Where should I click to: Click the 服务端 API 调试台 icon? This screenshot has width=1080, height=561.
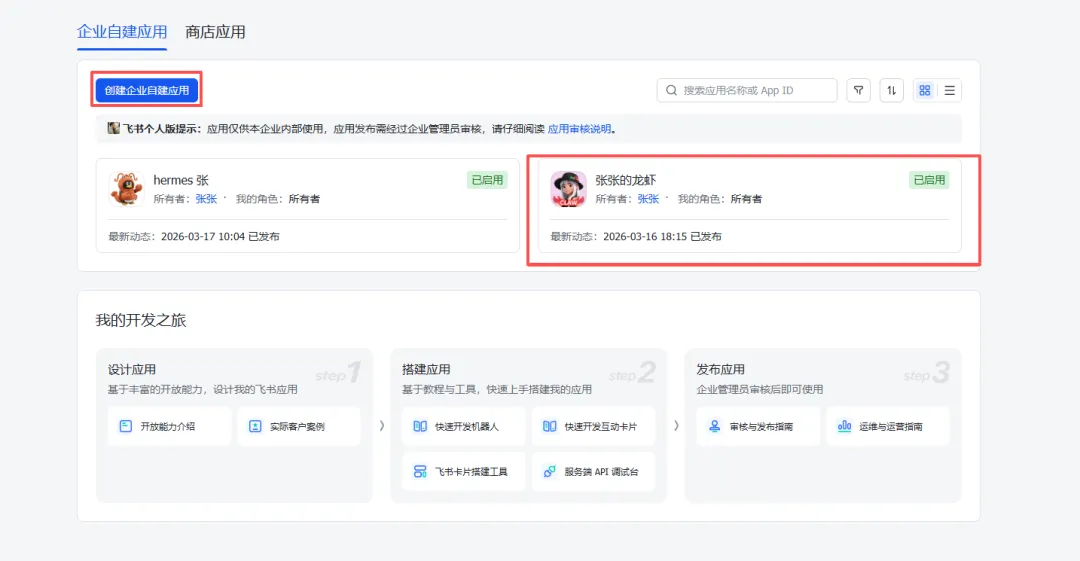point(550,471)
